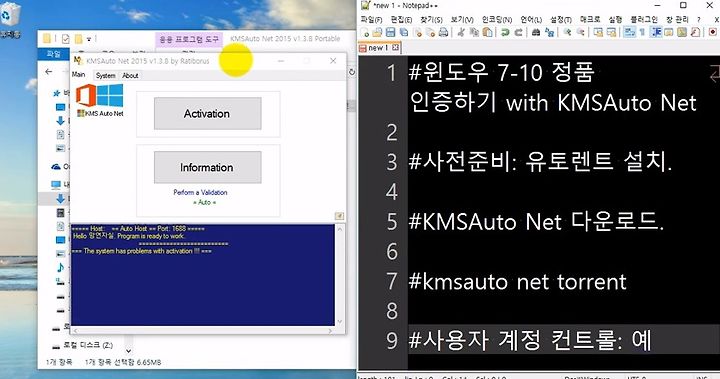Screen dimensions: 720x379
Task: Click the Zoom In magnifier icon
Action: click(x=568, y=32)
